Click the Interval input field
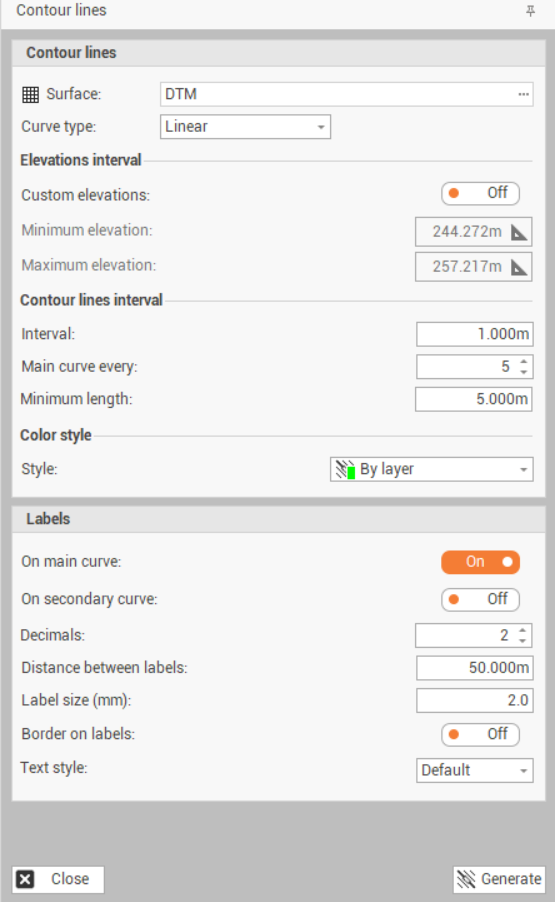The height and width of the screenshot is (902, 555). coord(474,334)
